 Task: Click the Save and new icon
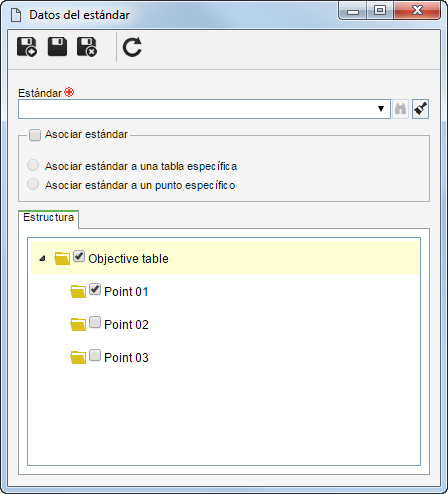coord(27,47)
